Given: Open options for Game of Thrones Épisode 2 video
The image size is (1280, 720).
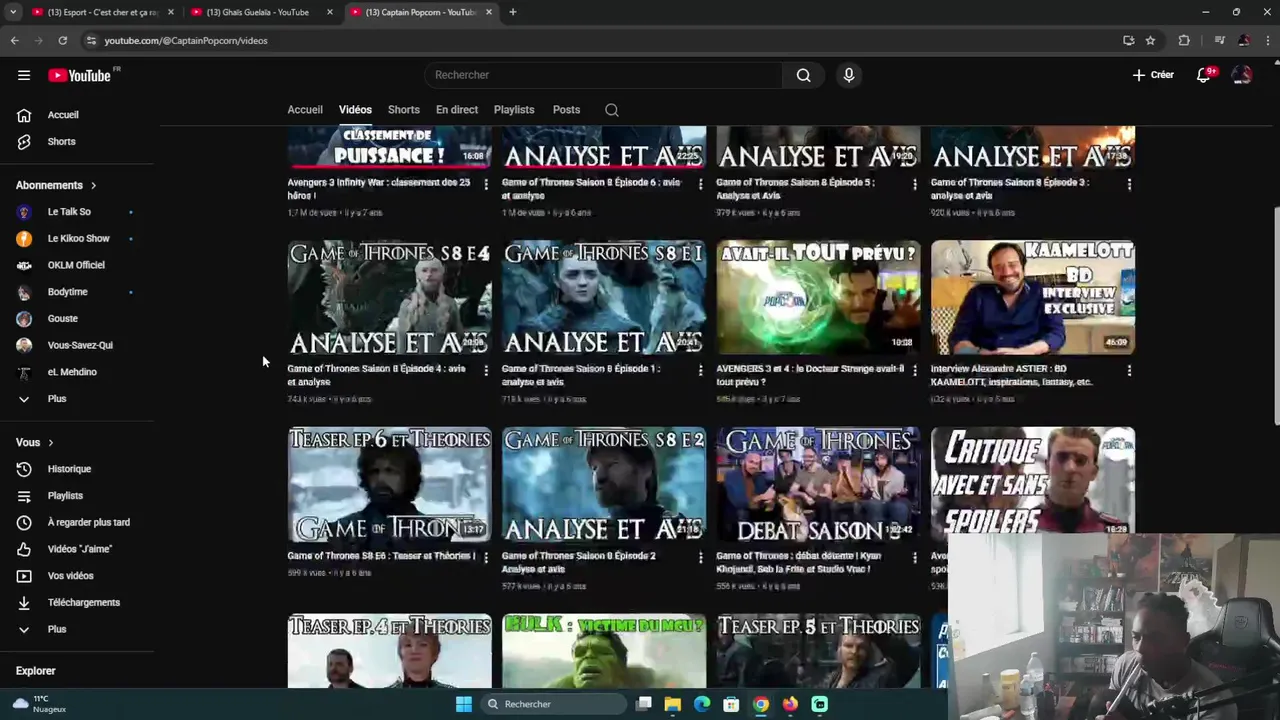Looking at the screenshot, I should 700,557.
